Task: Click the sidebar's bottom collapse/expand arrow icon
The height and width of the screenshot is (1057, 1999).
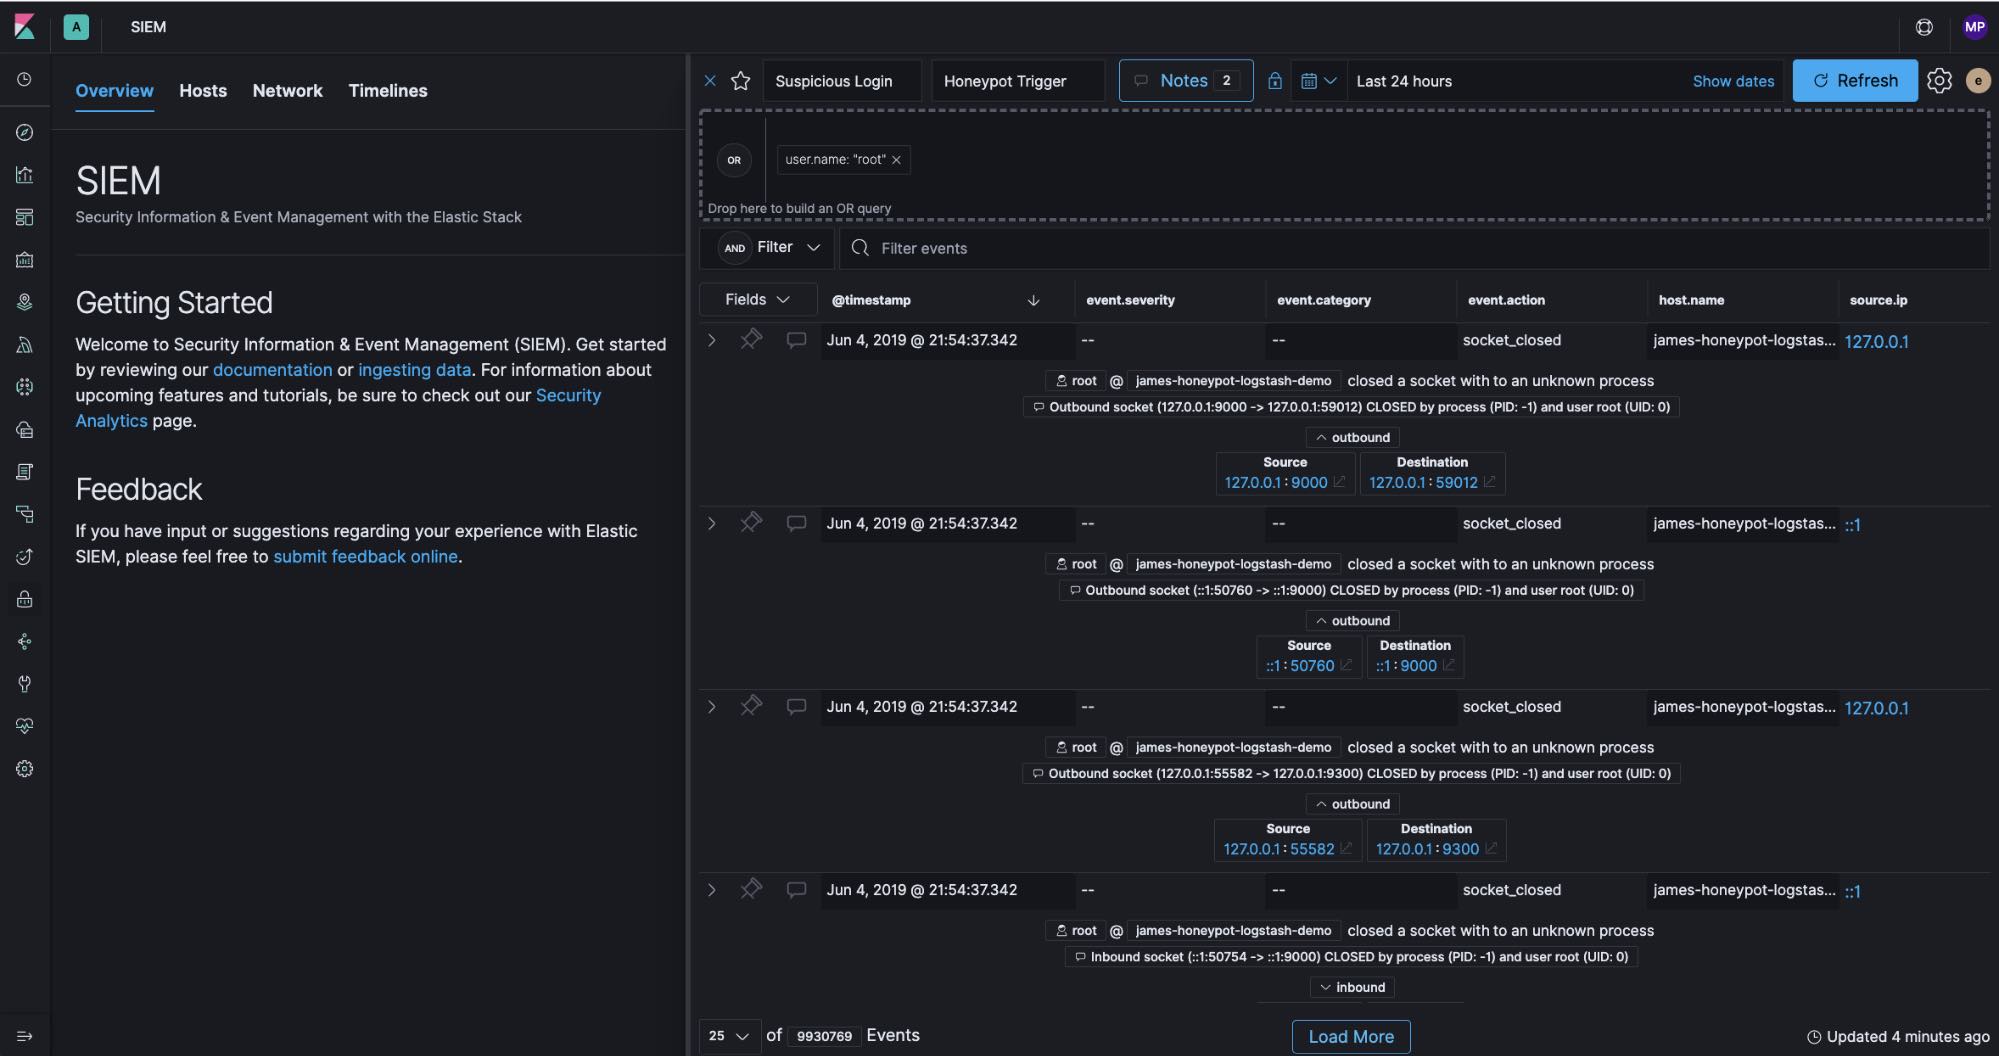Action: (x=25, y=1036)
